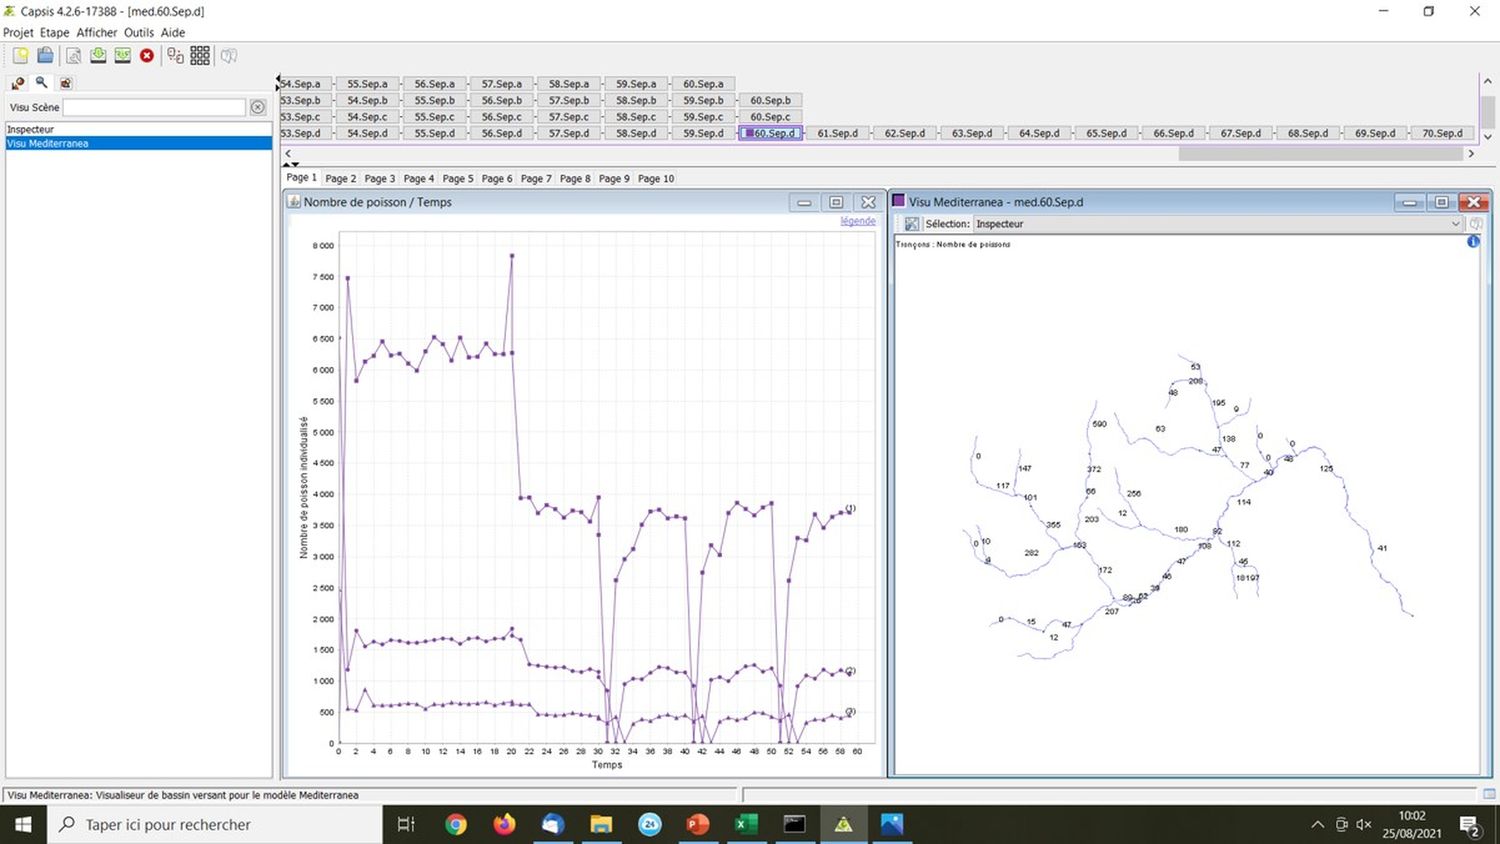Click the Visu Scène filter text field
The height and width of the screenshot is (844, 1500).
click(154, 107)
